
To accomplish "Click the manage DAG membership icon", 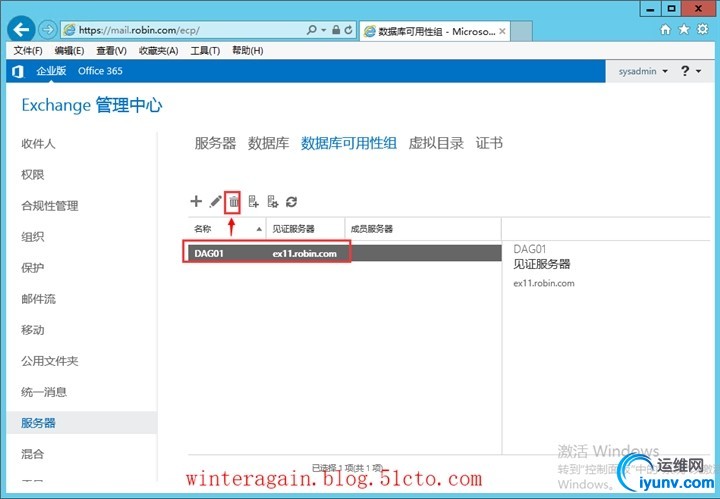I will click(x=253, y=201).
